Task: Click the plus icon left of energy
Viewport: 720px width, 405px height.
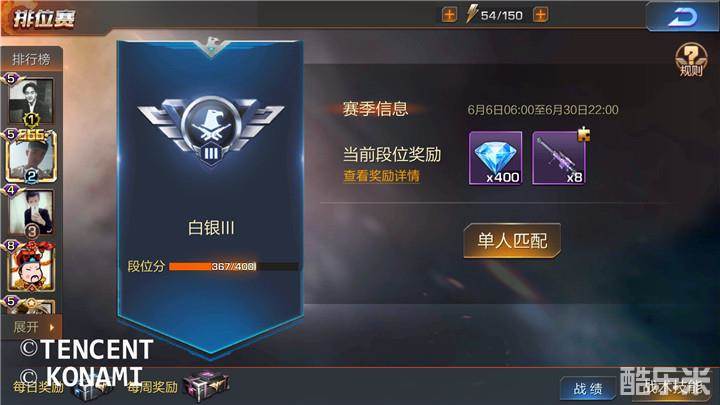Action: click(x=449, y=15)
